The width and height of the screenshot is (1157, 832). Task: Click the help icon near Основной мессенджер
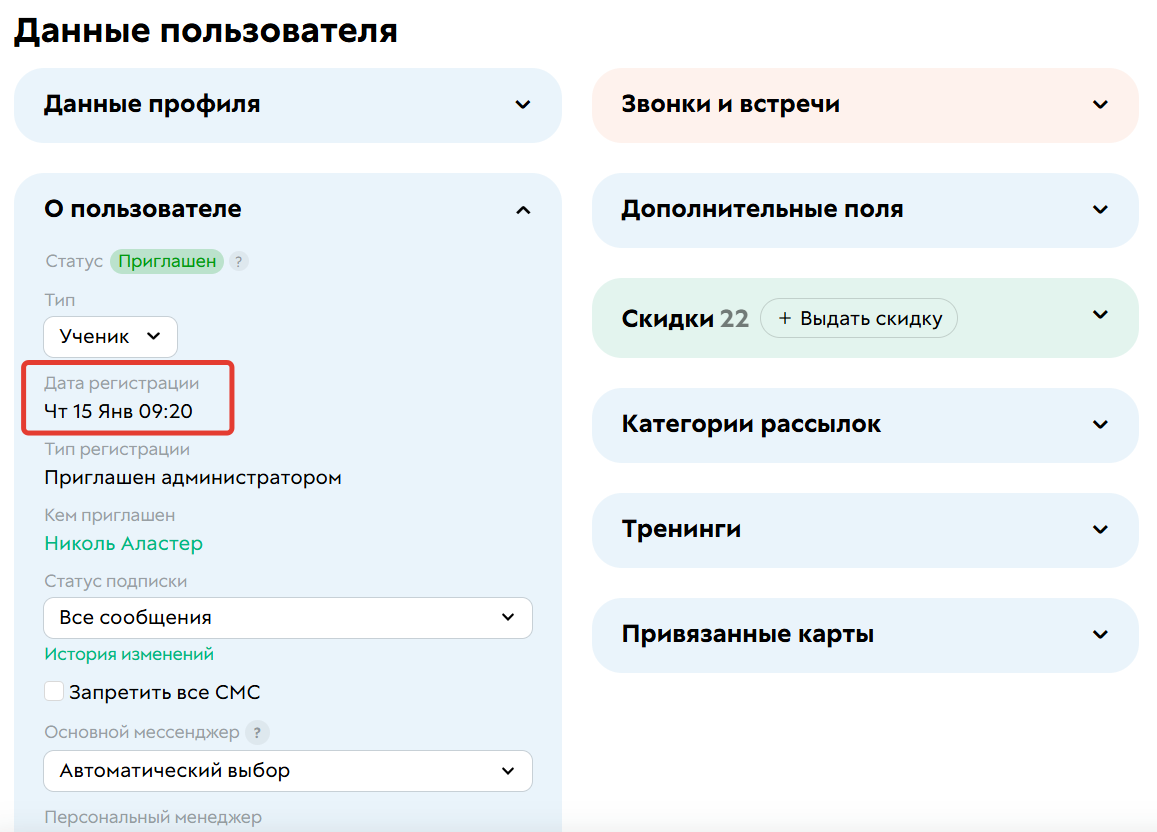tap(257, 733)
